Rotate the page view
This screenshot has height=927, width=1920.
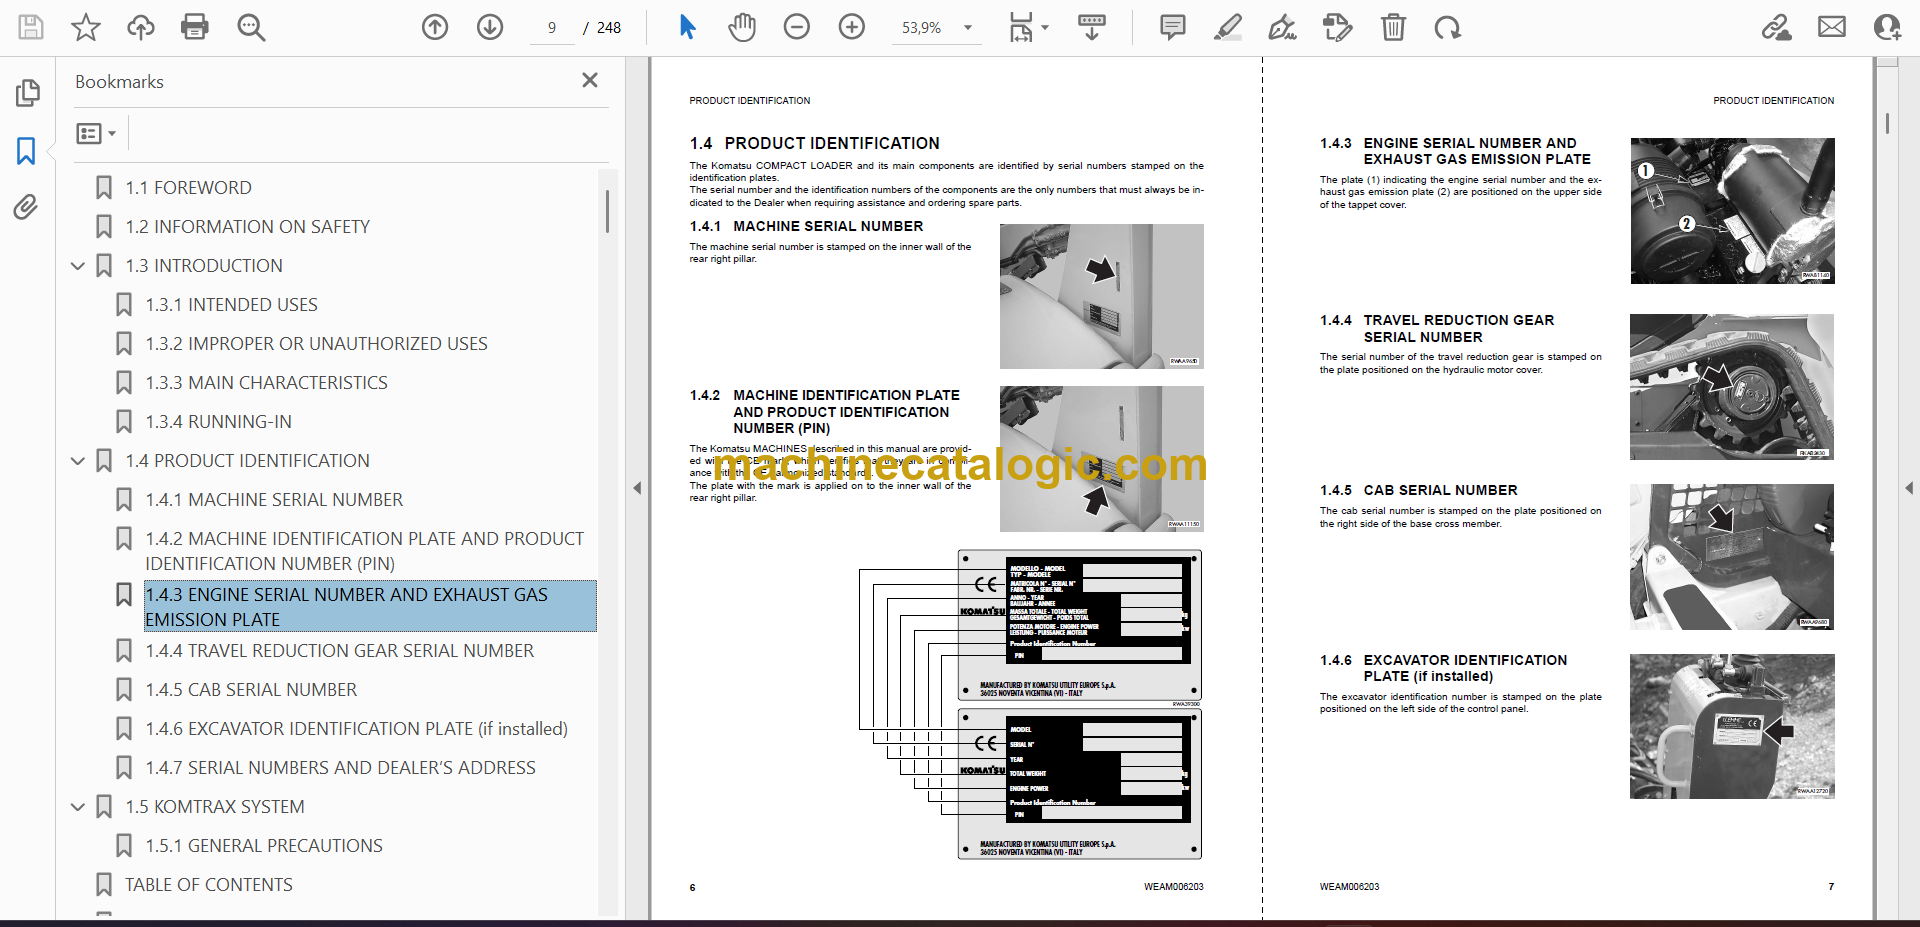(1447, 27)
